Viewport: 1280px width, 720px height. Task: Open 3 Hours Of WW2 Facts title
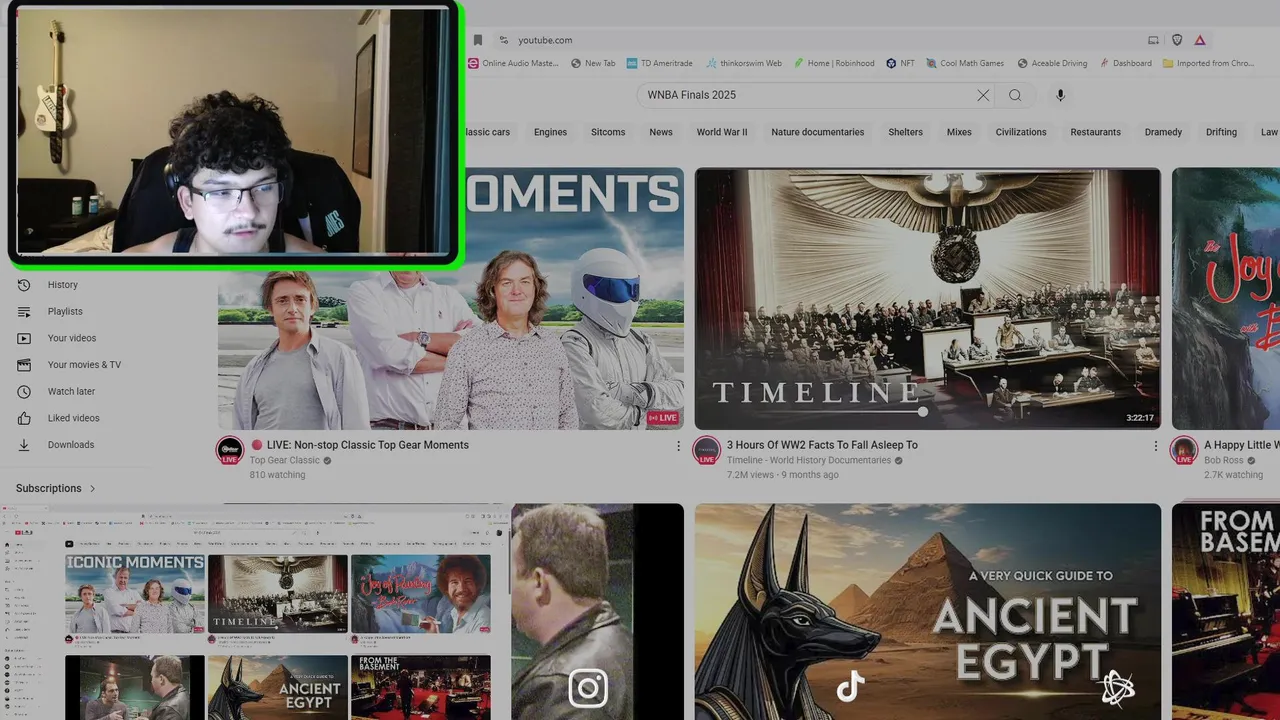822,445
